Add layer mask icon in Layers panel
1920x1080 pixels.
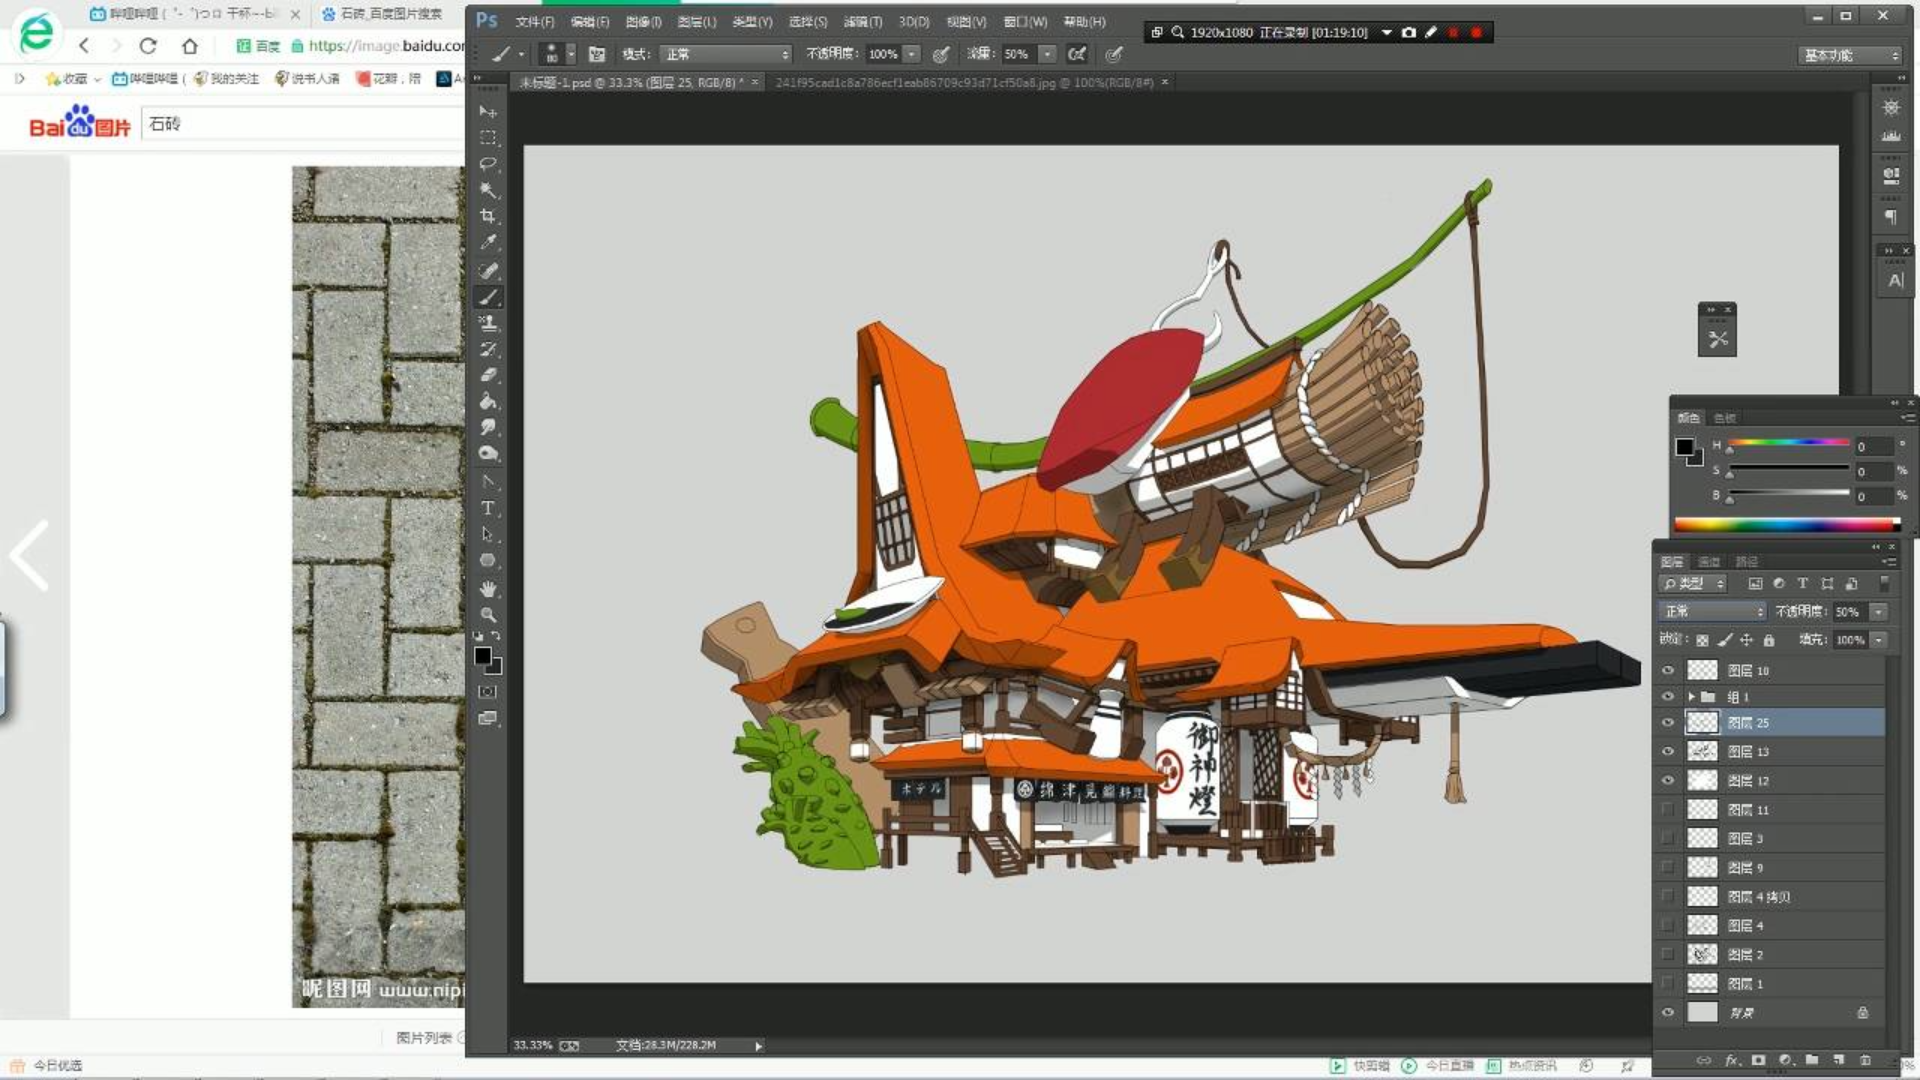1758,1060
